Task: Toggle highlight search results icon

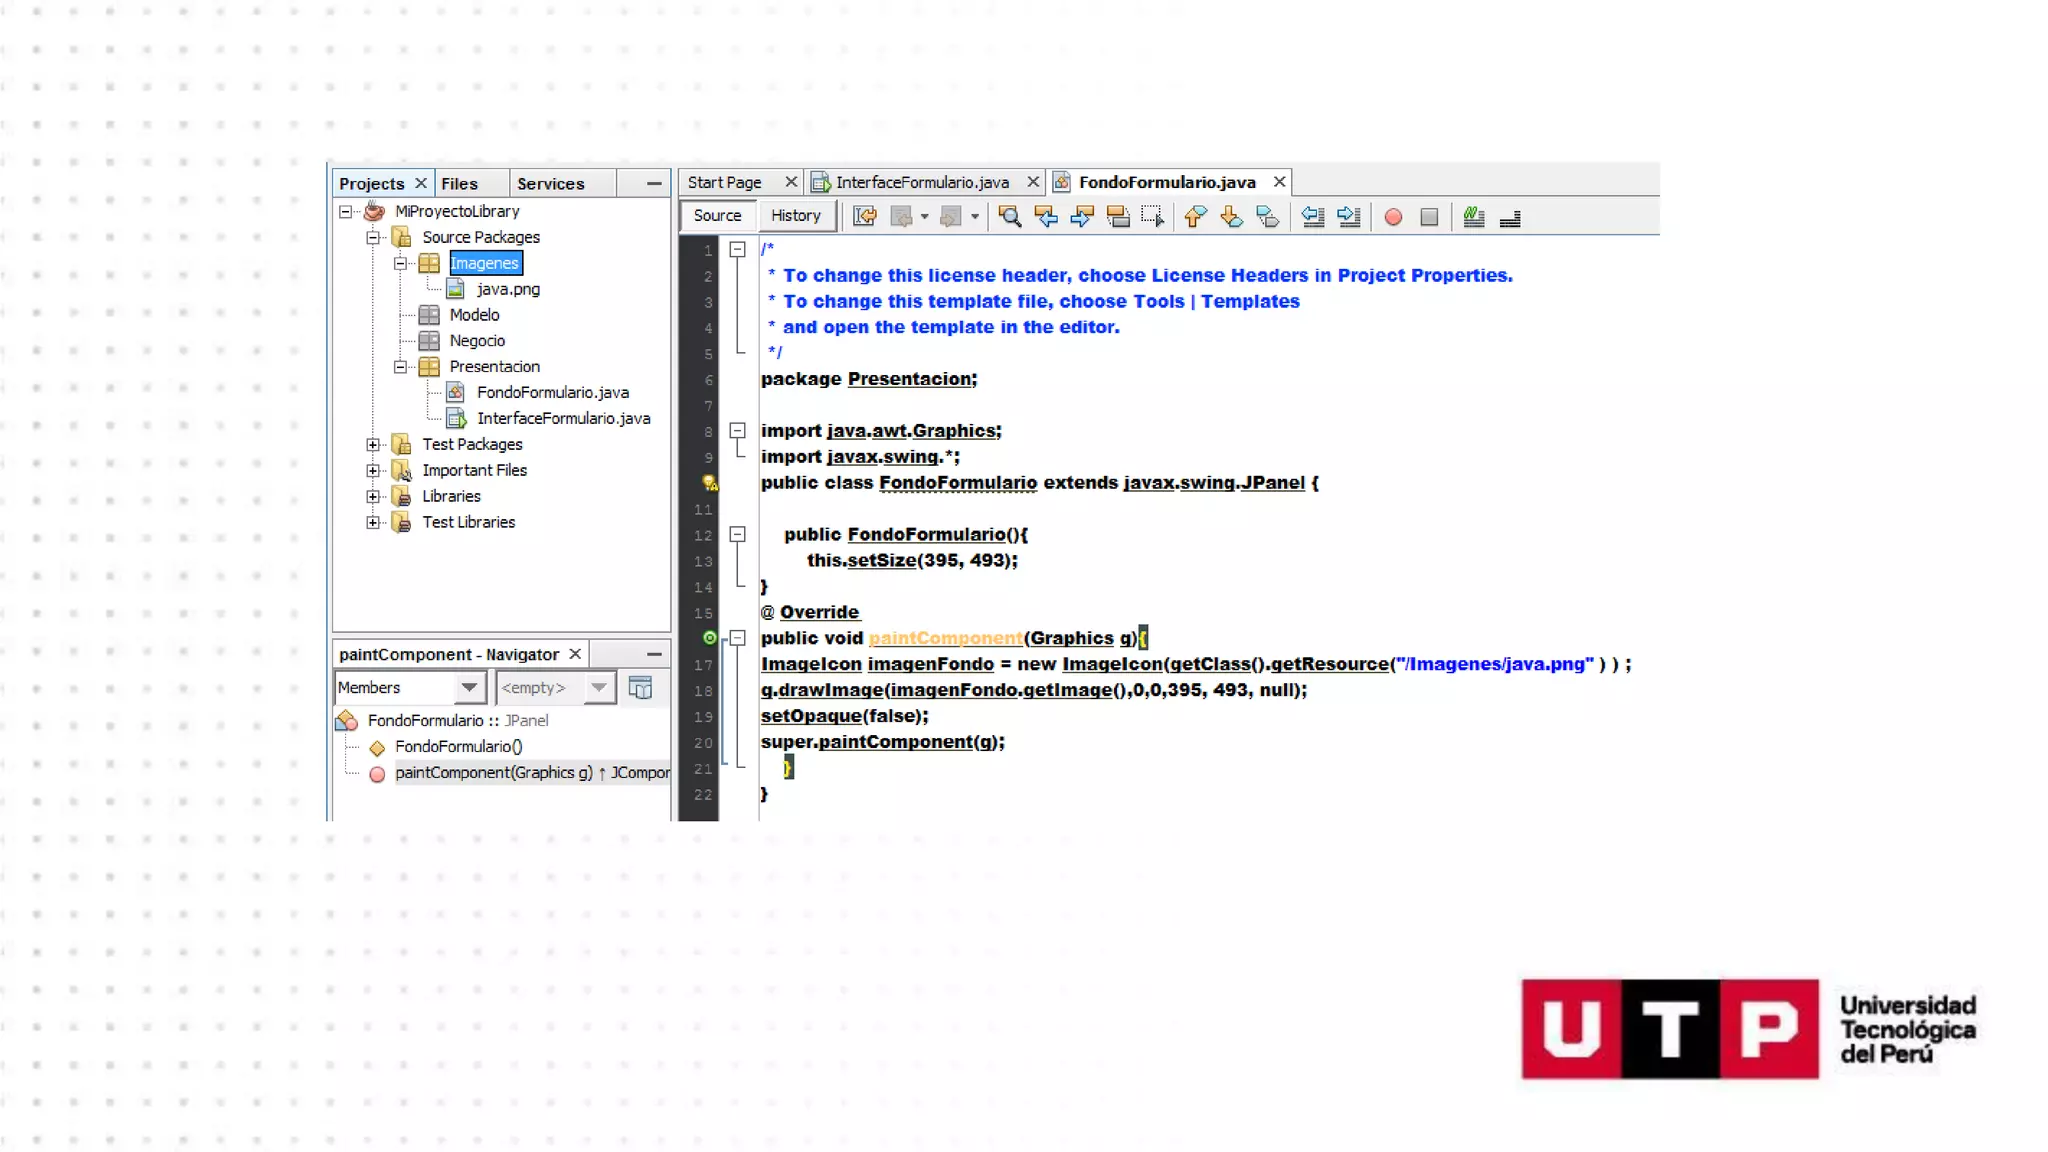Action: [x=1118, y=217]
